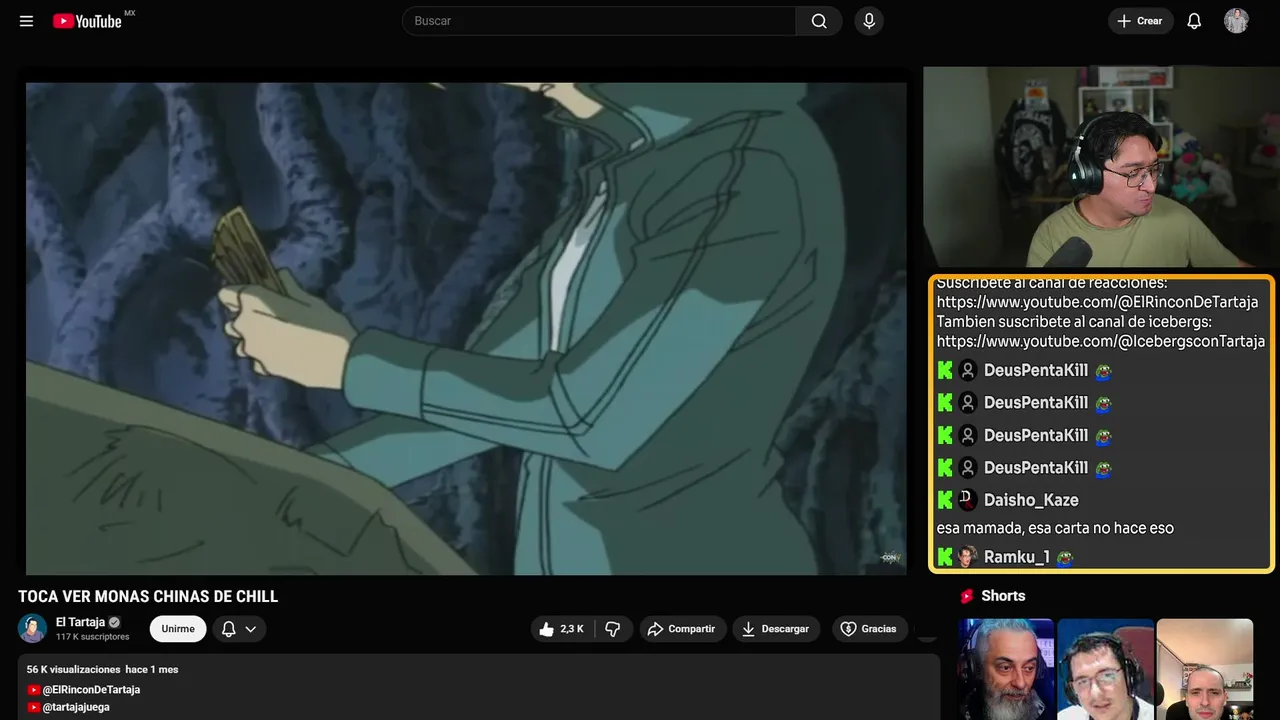Open the YouTube guide hamburger menu

27,21
